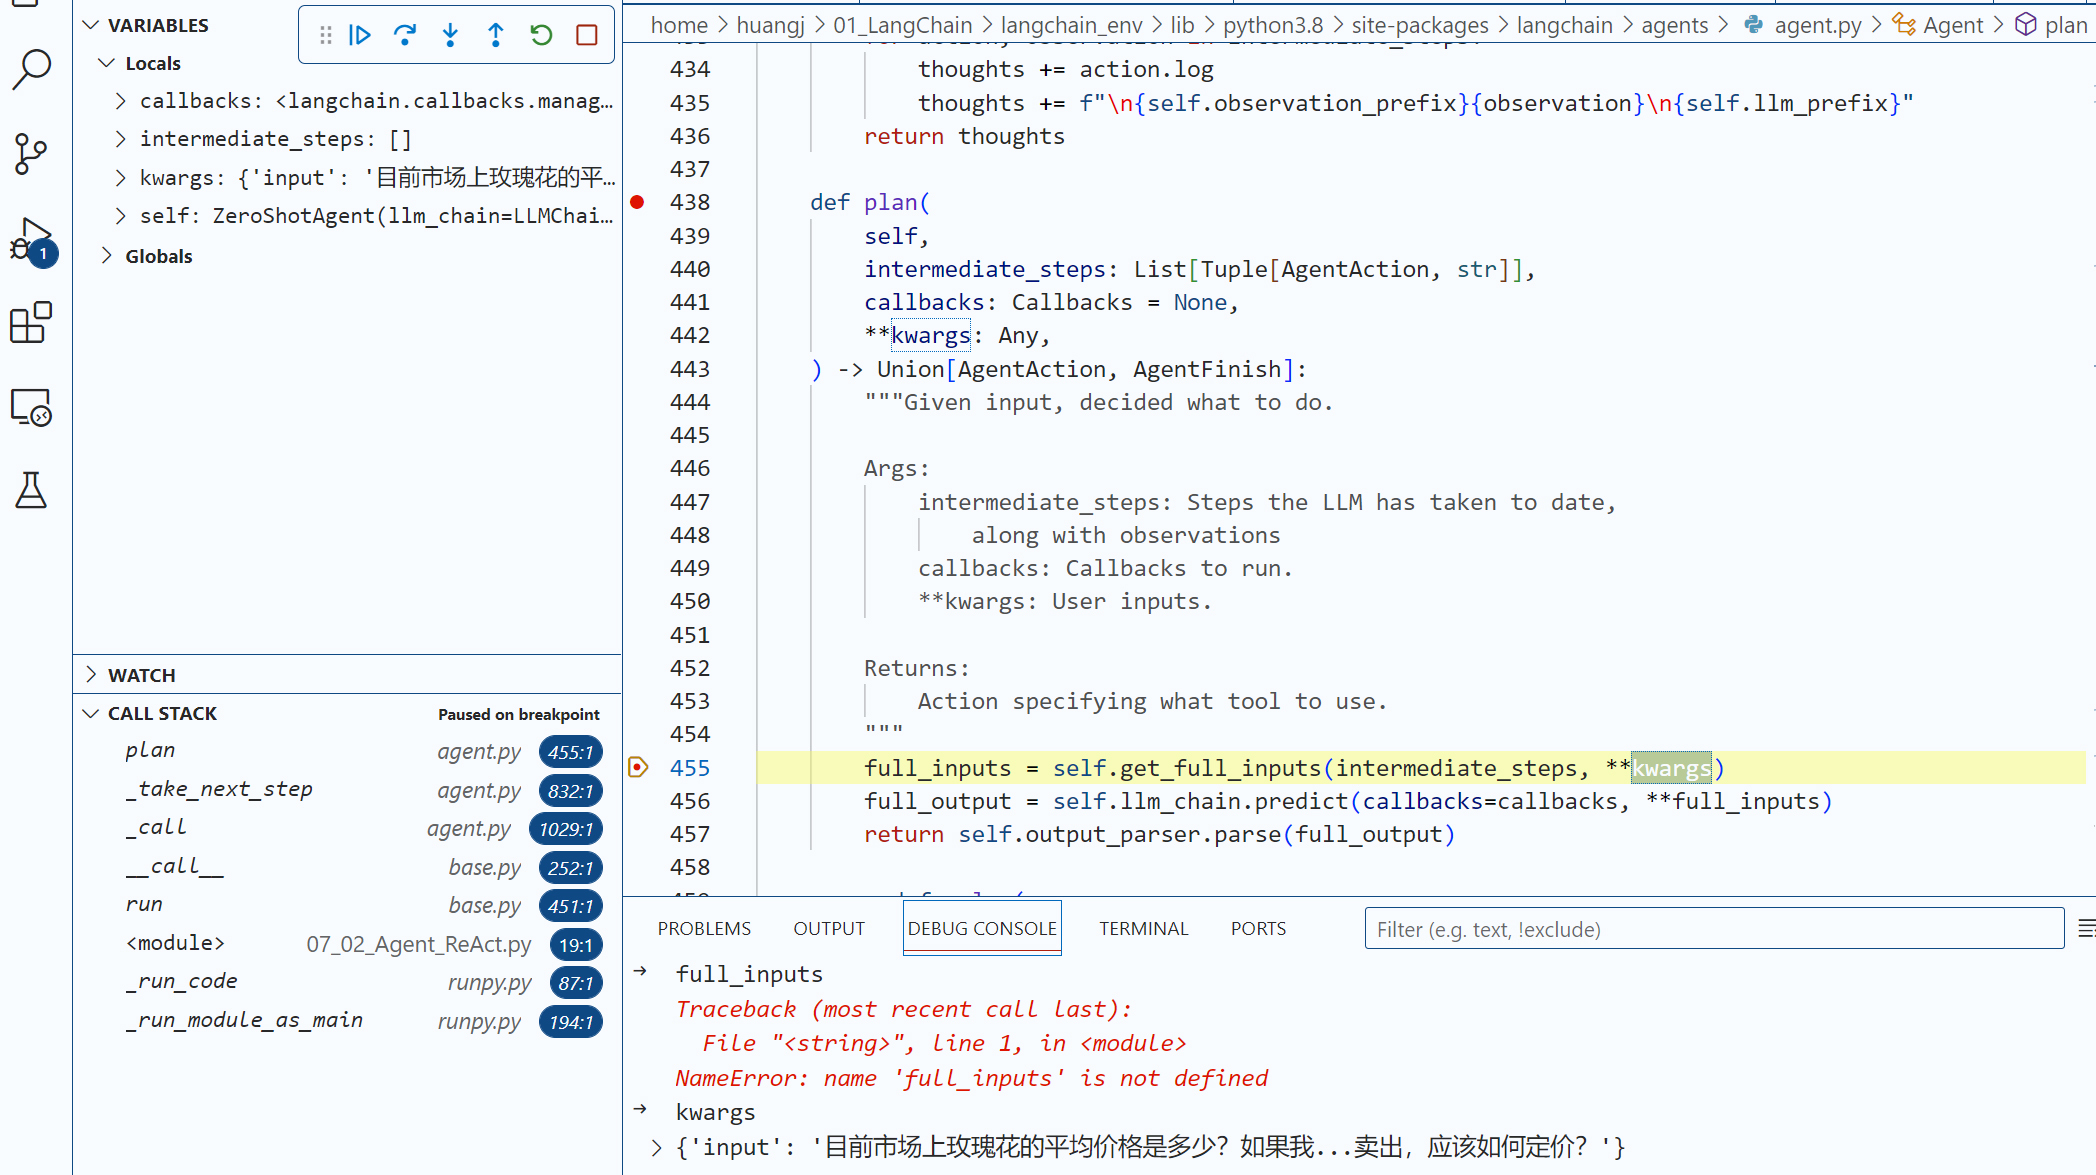
Task: Open the Testing flask icon
Action: click(x=31, y=490)
